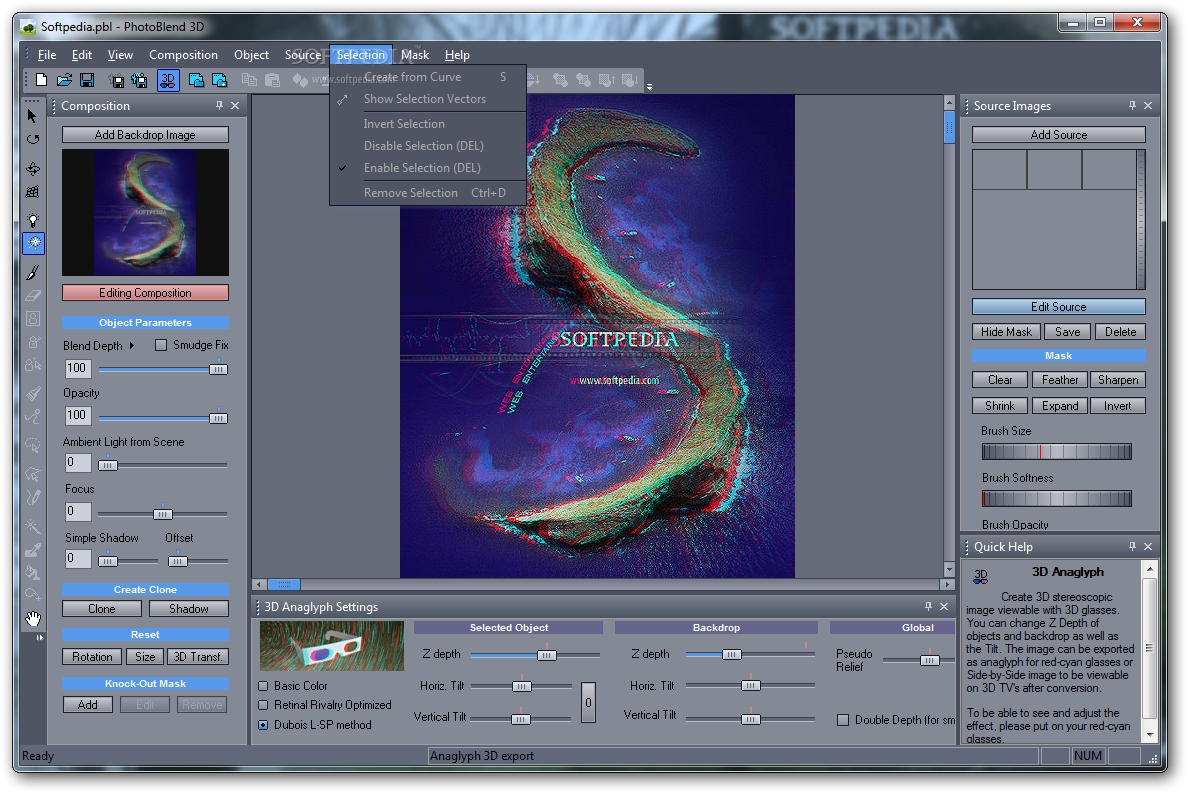The height and width of the screenshot is (793, 1188).
Task: Click the composition preview thumbnail
Action: 145,212
